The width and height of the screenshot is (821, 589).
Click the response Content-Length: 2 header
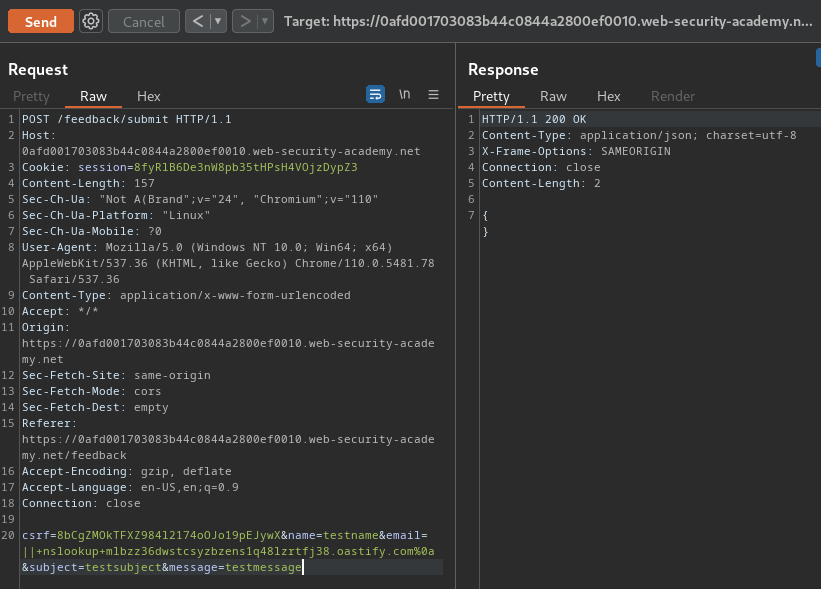pyautogui.click(x=541, y=183)
